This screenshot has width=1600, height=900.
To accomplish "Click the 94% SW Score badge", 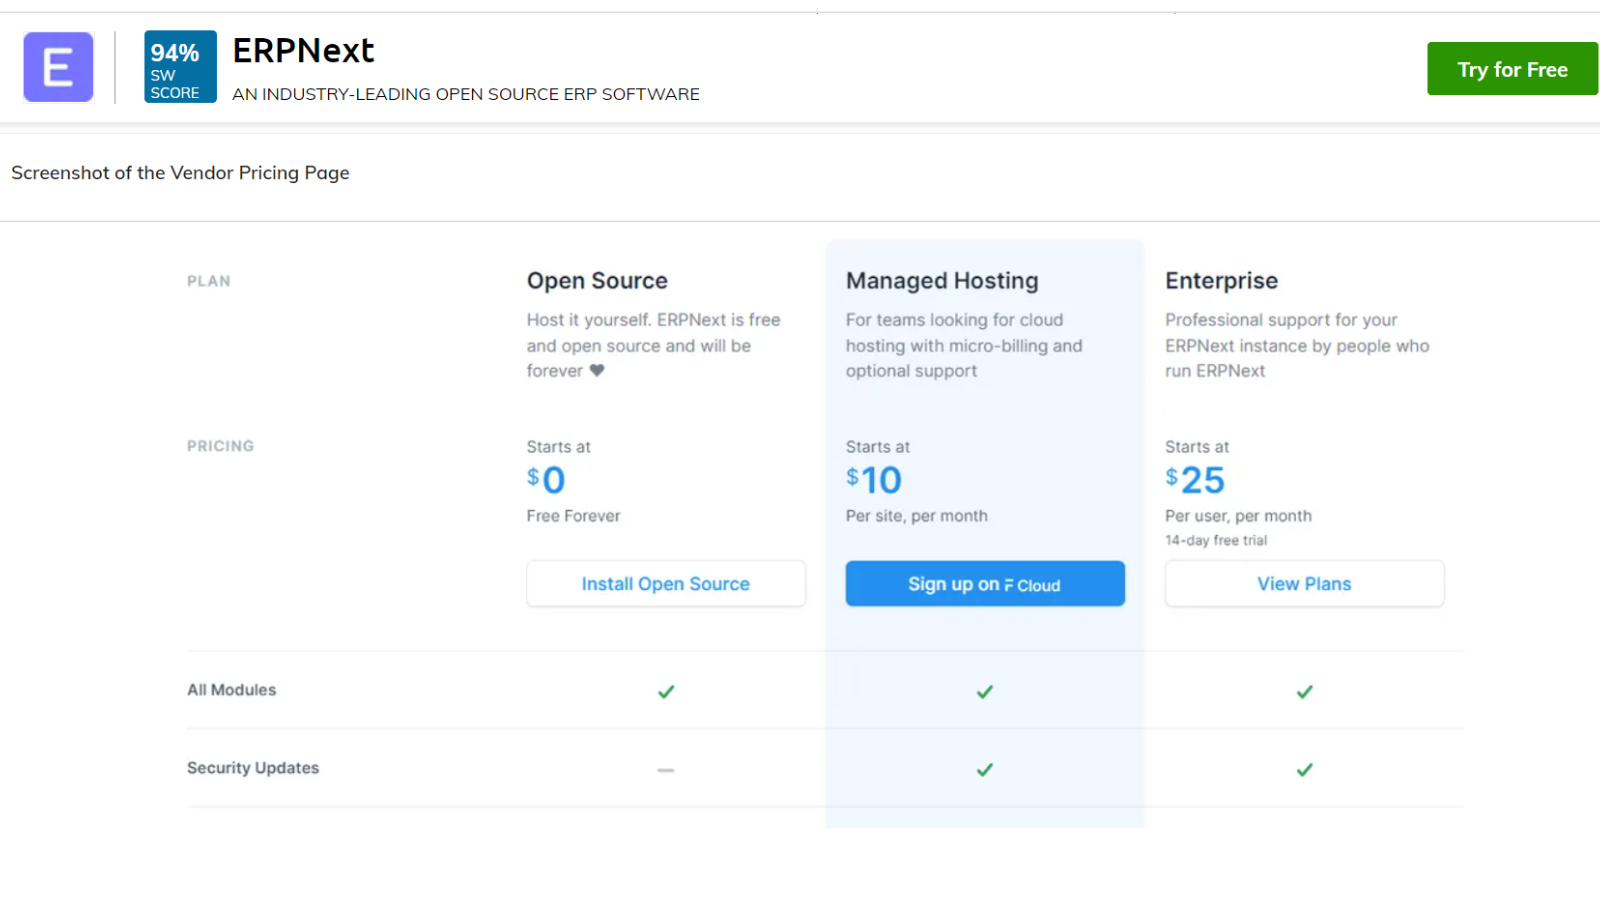I will 180,67.
